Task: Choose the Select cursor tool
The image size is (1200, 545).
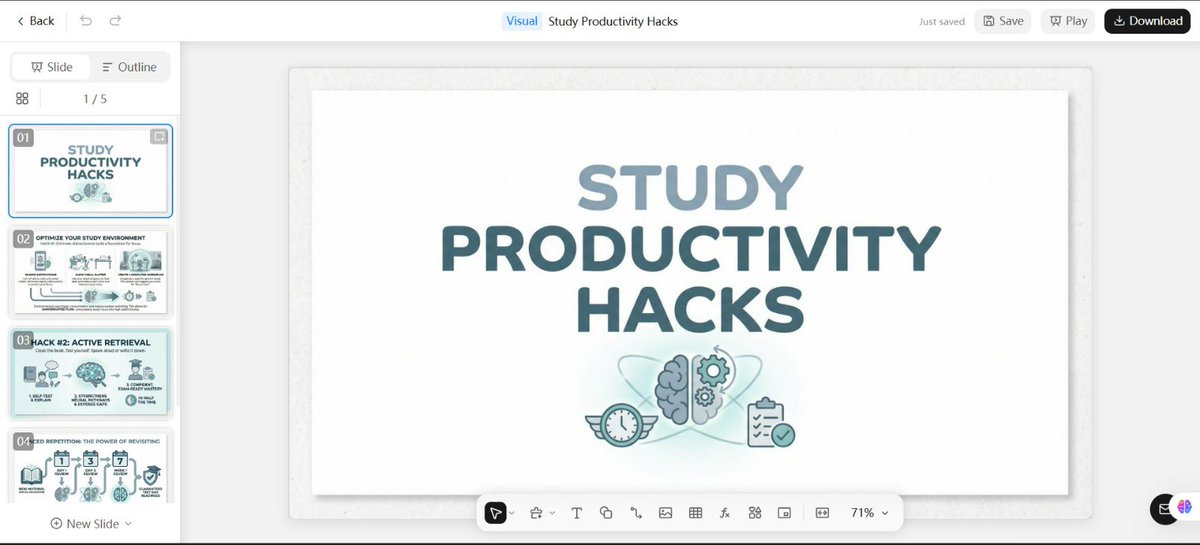Action: [x=495, y=513]
